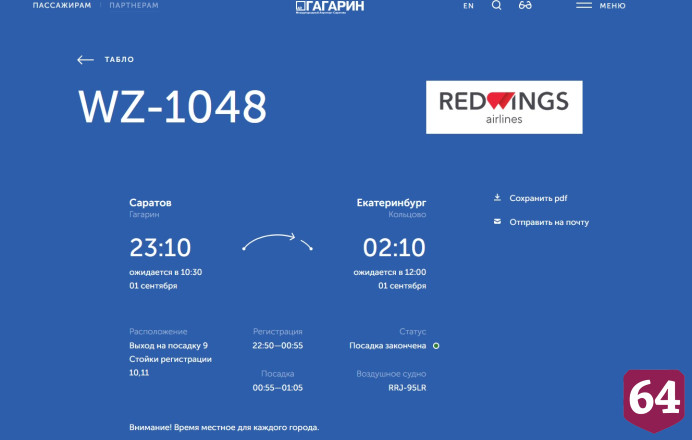This screenshot has width=692, height=440.
Task: Open the МЕНЮ label
Action: 612,6
